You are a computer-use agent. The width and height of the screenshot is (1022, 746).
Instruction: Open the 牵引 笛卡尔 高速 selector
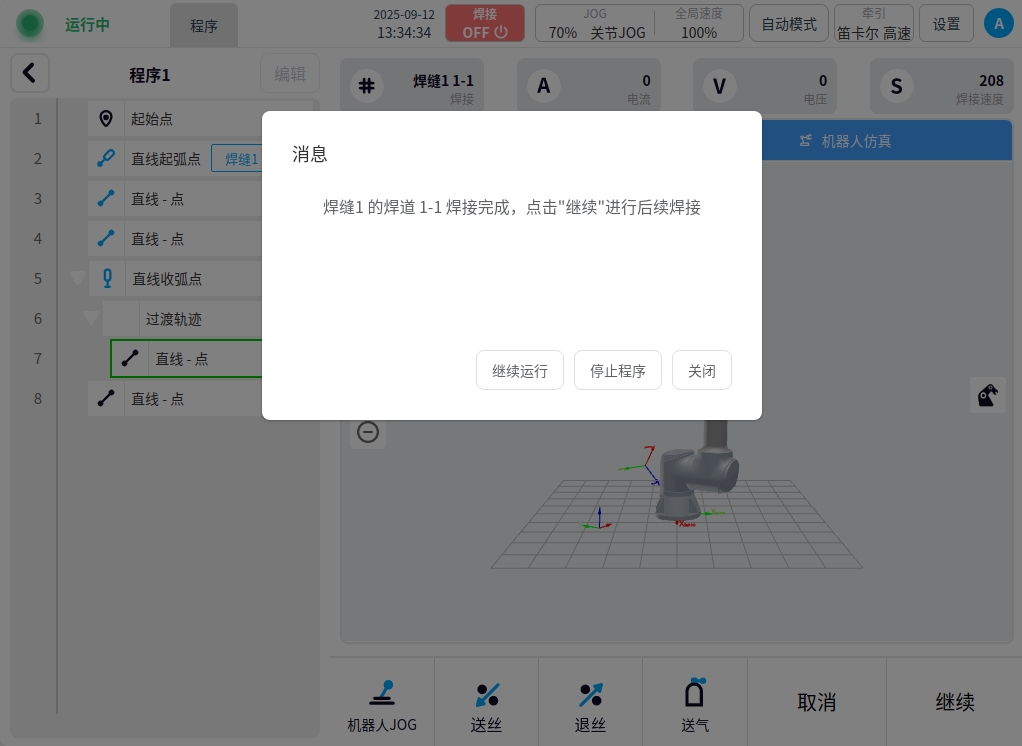tap(873, 24)
